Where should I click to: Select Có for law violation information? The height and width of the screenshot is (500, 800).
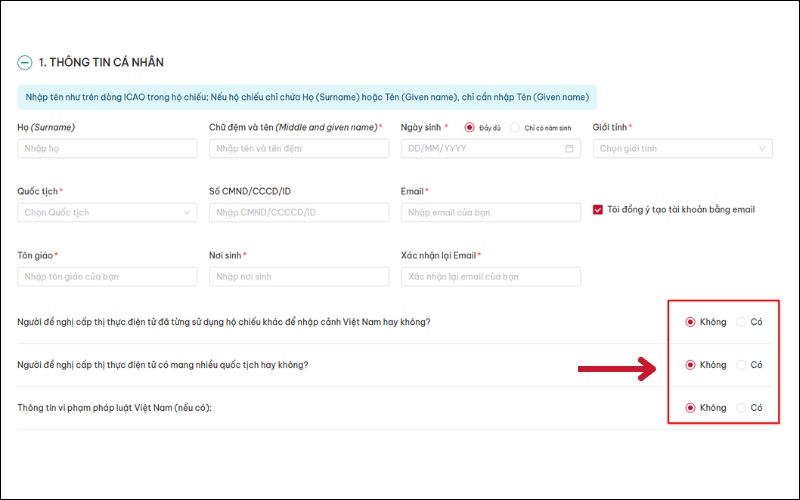741,408
